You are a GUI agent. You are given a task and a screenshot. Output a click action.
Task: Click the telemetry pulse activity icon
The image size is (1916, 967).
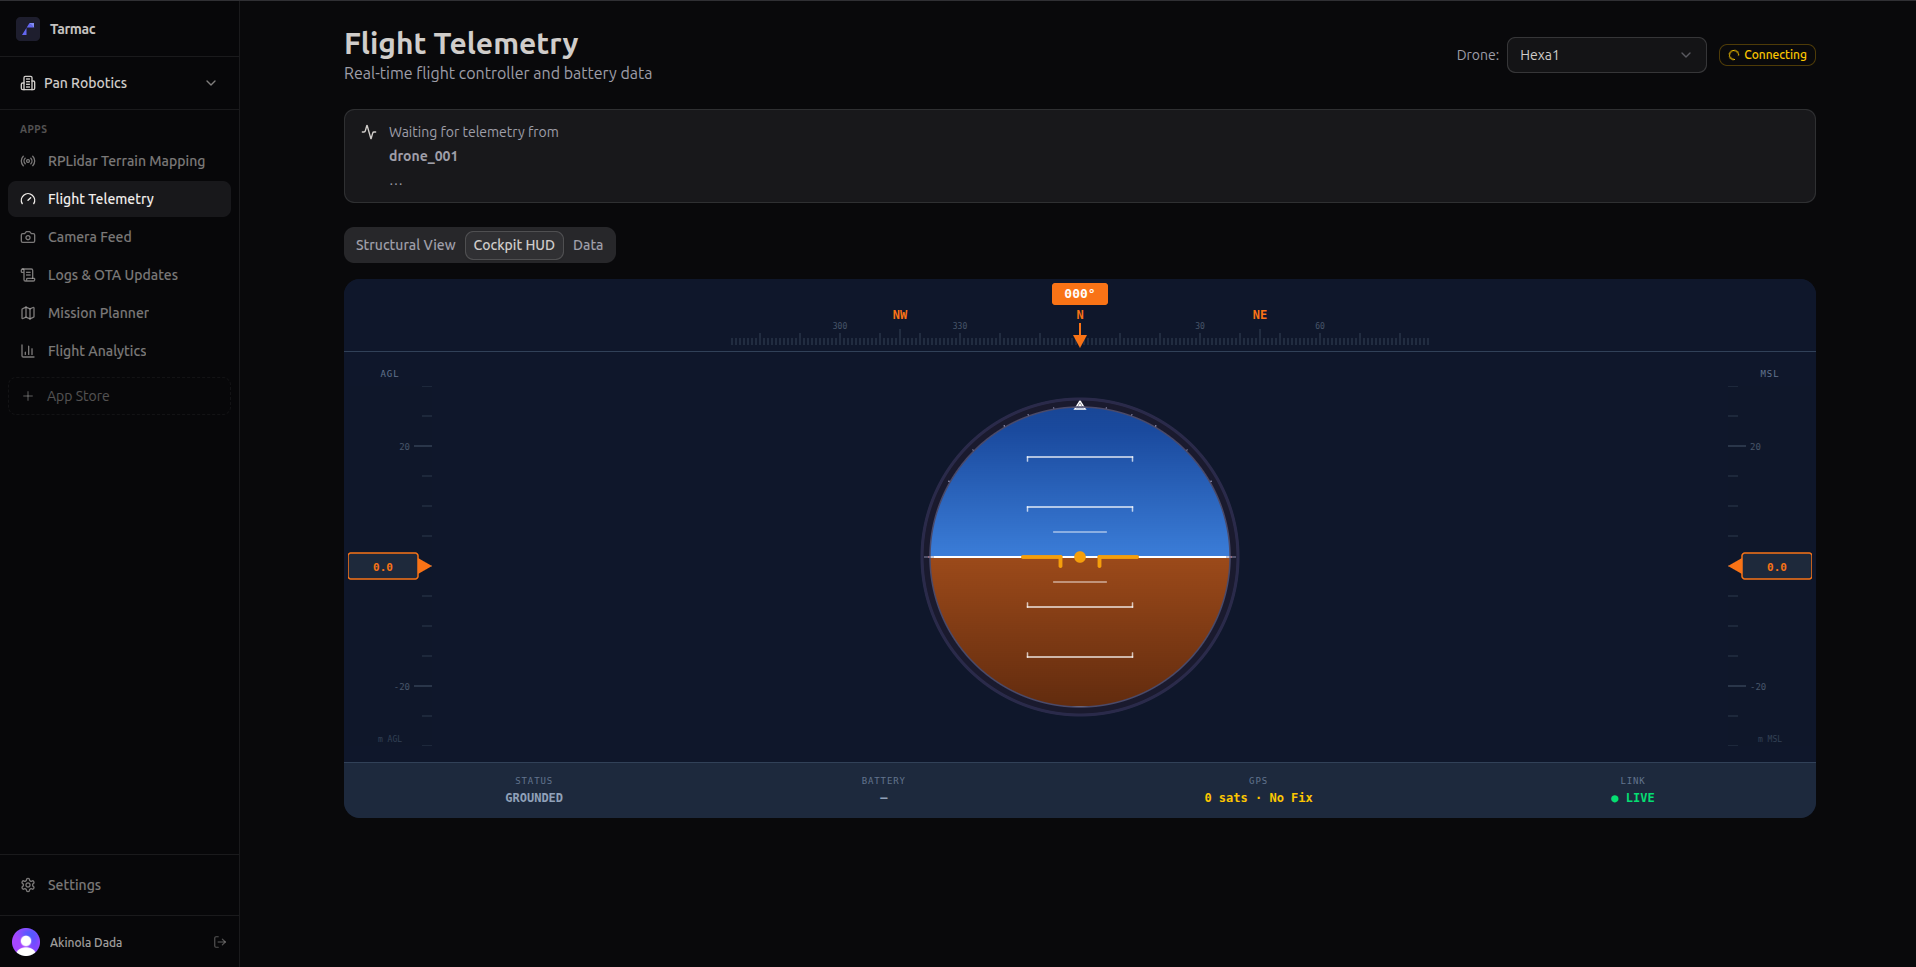click(x=369, y=132)
